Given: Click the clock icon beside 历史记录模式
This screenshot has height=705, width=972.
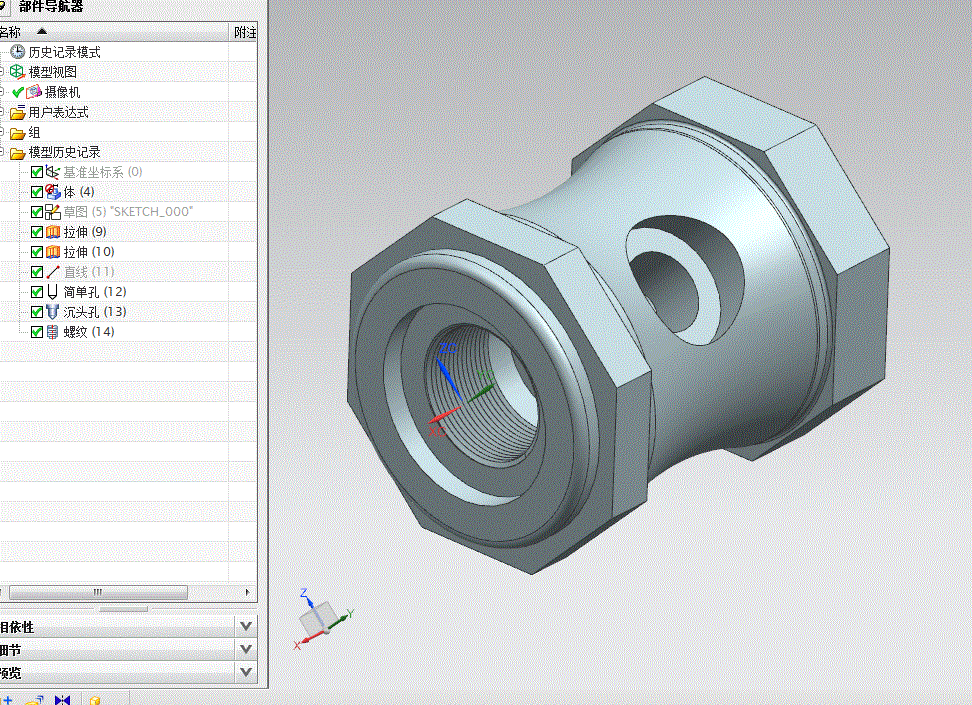Looking at the screenshot, I should pos(17,52).
